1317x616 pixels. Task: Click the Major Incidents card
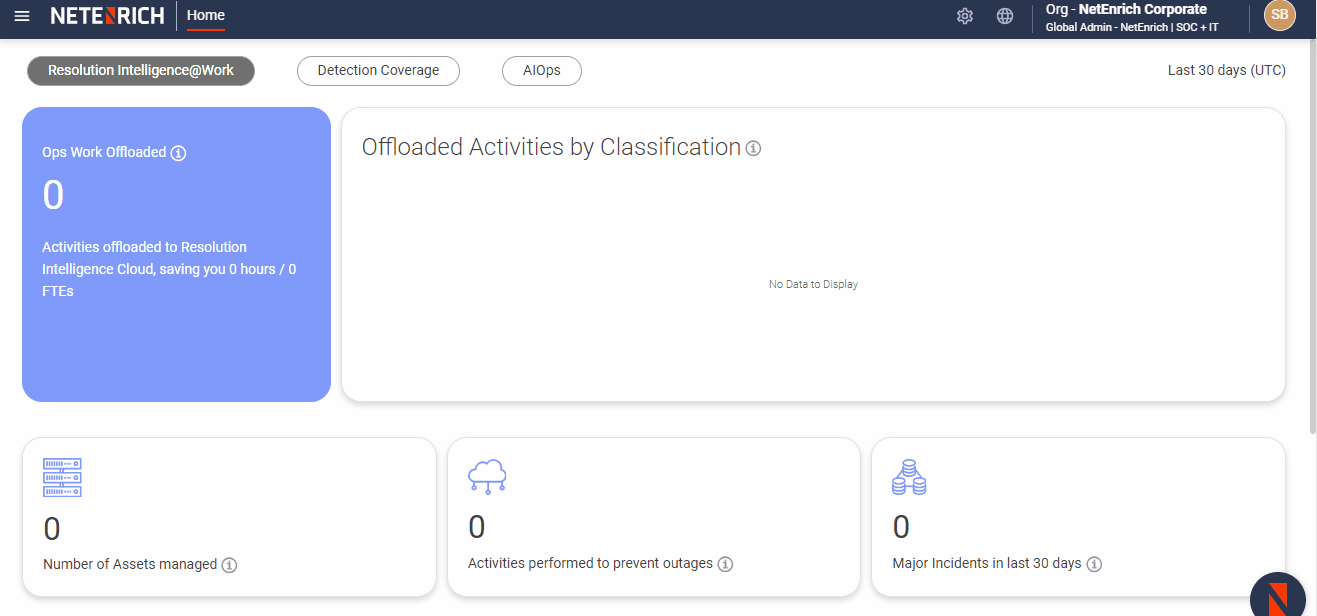pyautogui.click(x=1078, y=517)
